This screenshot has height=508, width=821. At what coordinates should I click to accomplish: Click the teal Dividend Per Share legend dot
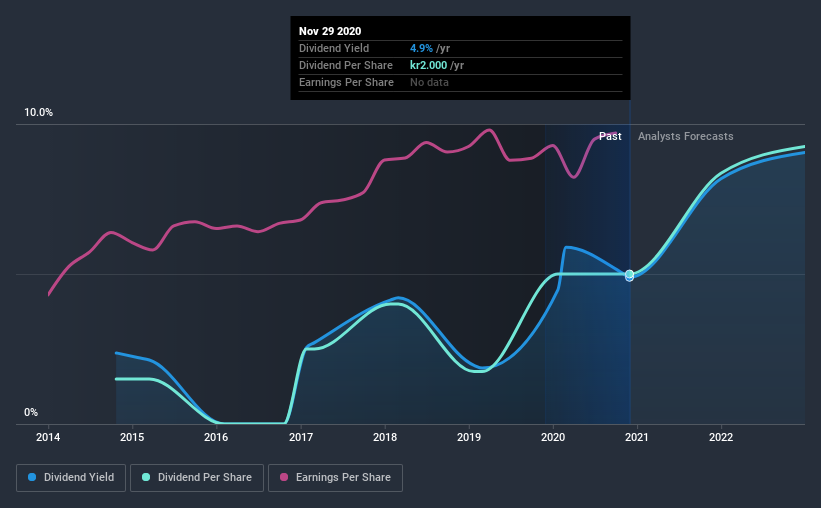(x=146, y=477)
